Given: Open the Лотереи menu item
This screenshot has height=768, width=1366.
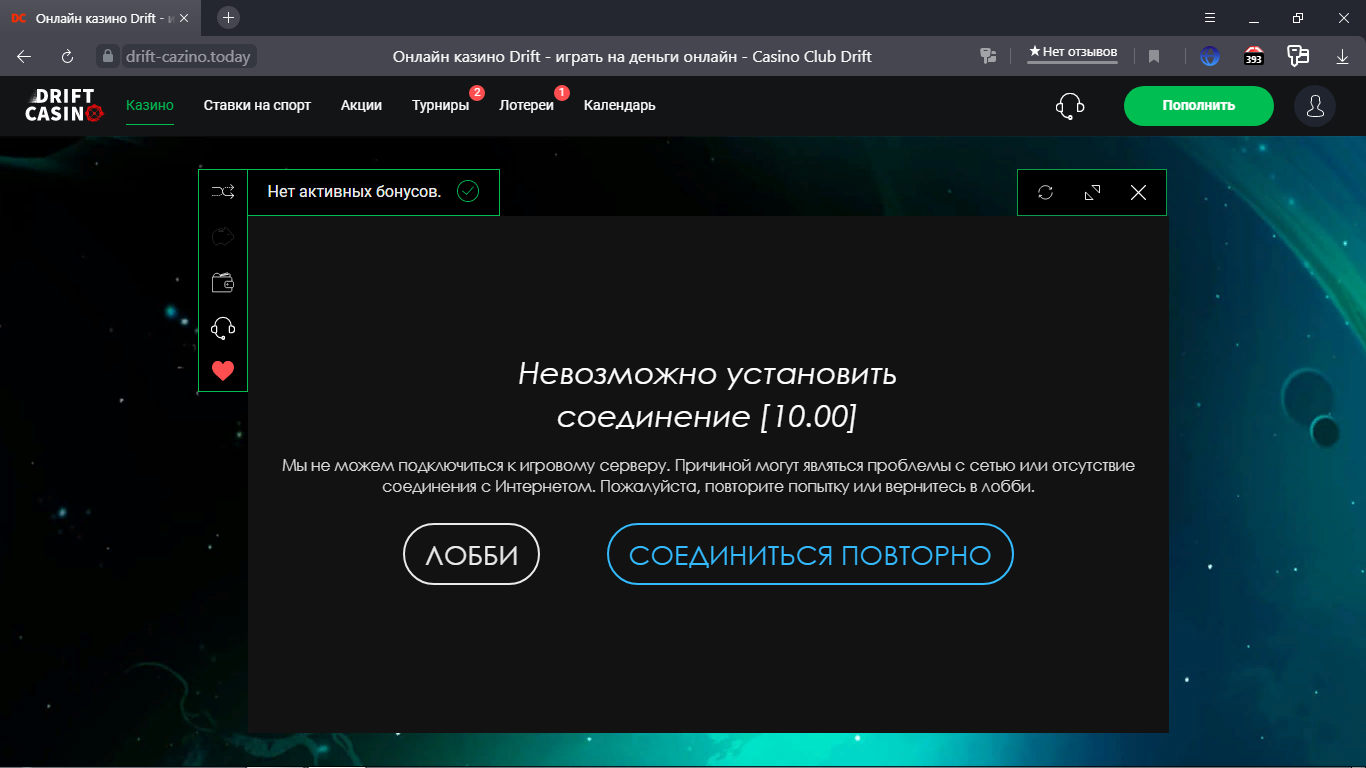Looking at the screenshot, I should click(526, 105).
